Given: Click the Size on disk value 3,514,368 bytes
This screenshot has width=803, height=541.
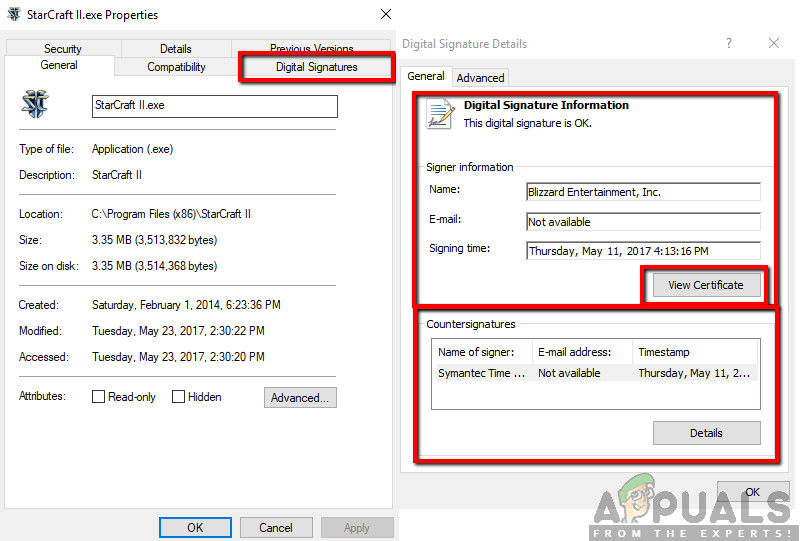Looking at the screenshot, I should [155, 266].
